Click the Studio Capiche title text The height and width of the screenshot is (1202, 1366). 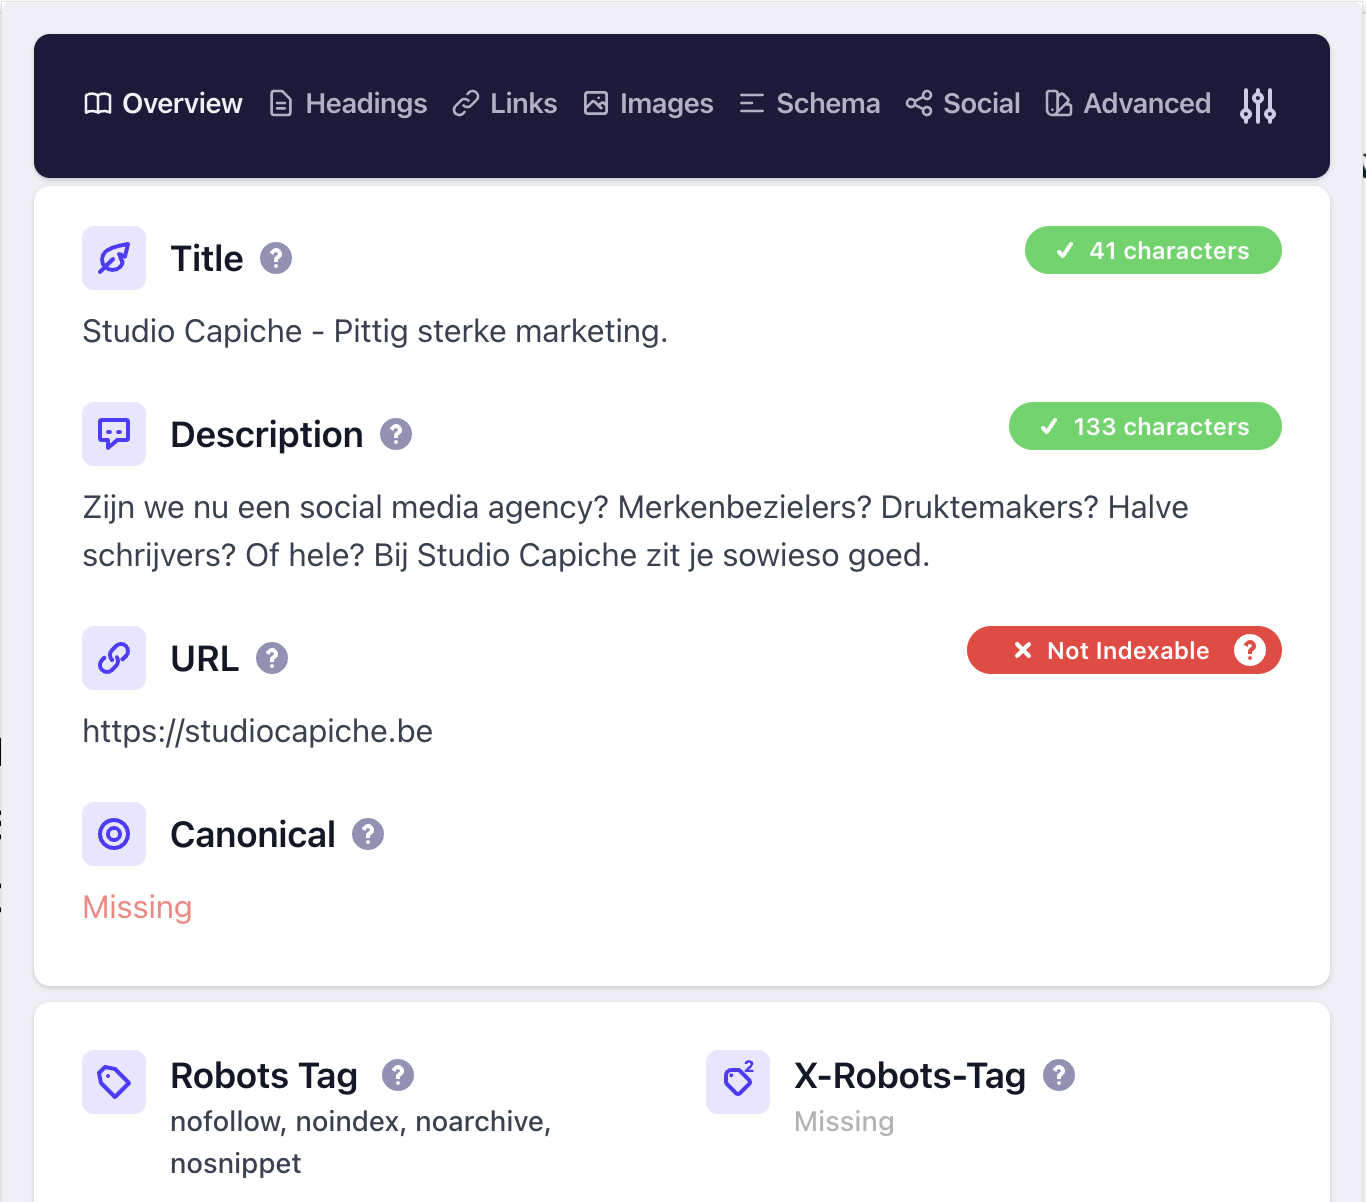[375, 331]
